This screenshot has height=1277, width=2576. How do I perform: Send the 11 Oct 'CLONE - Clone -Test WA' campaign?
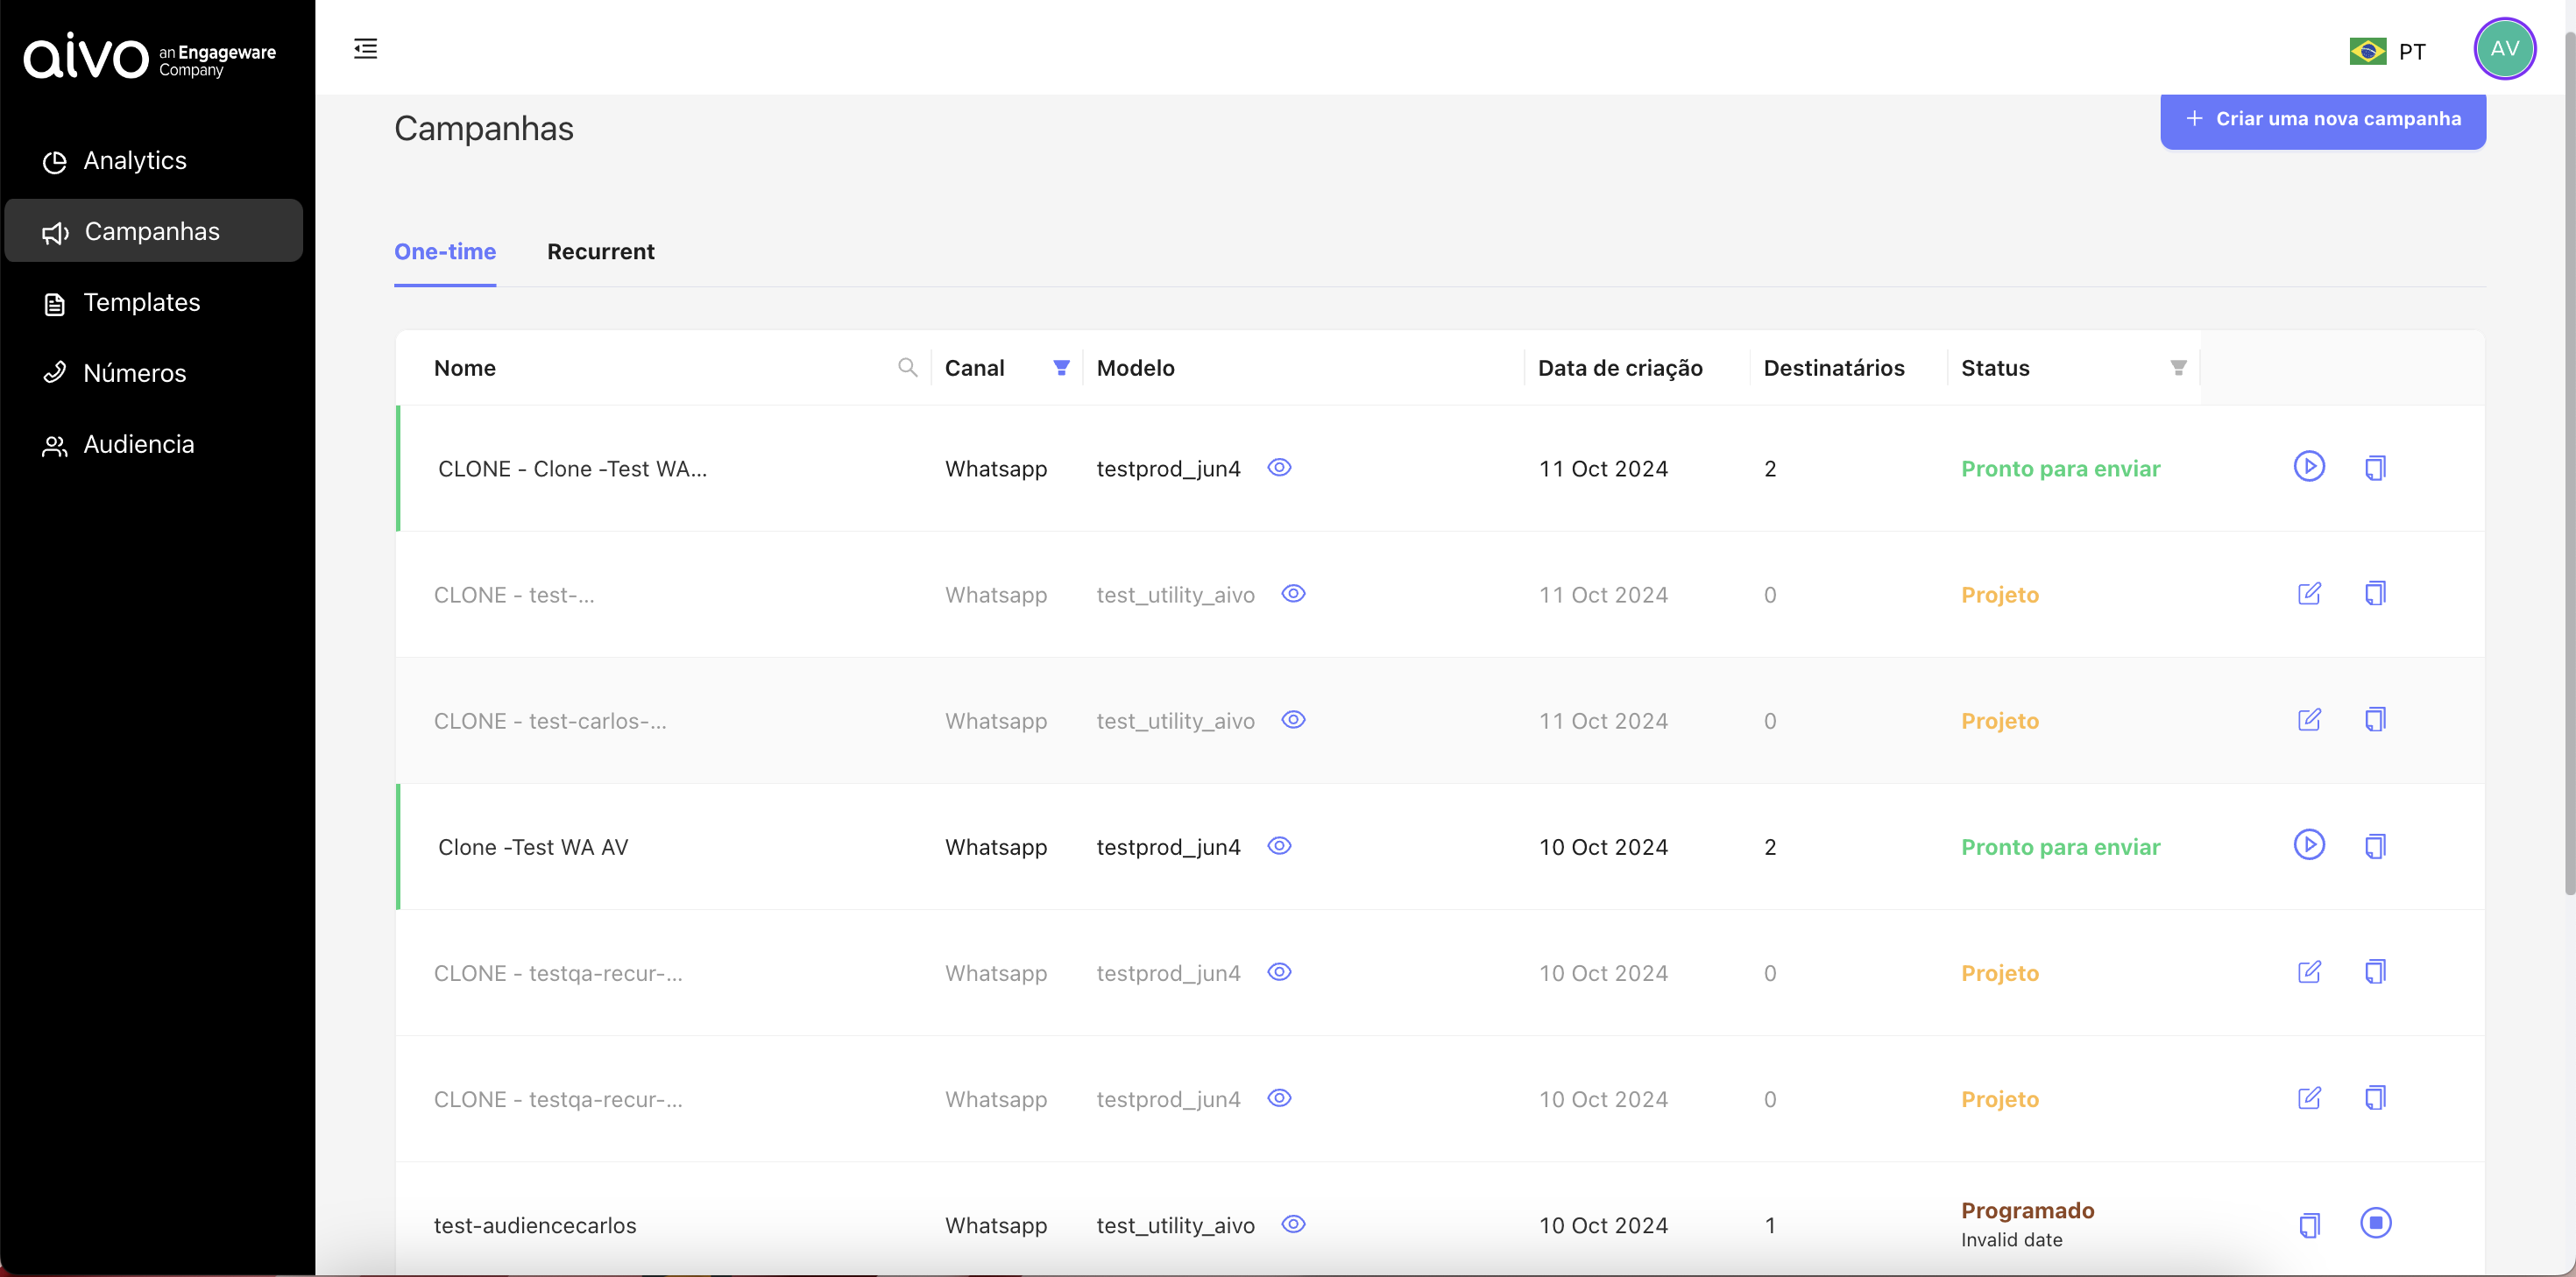tap(2308, 467)
